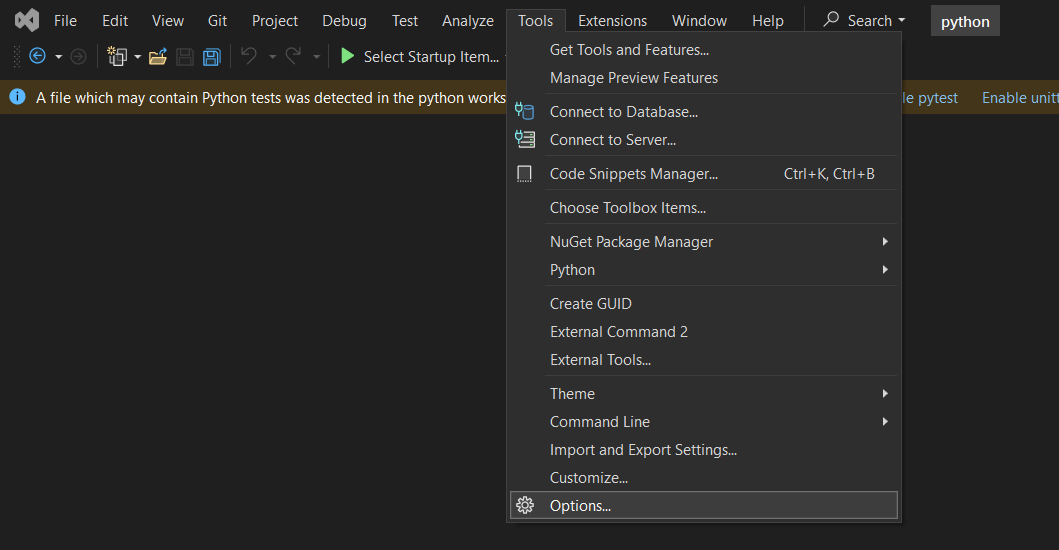Click the toolbar drag grip handle
This screenshot has width=1059, height=550.
click(x=17, y=57)
